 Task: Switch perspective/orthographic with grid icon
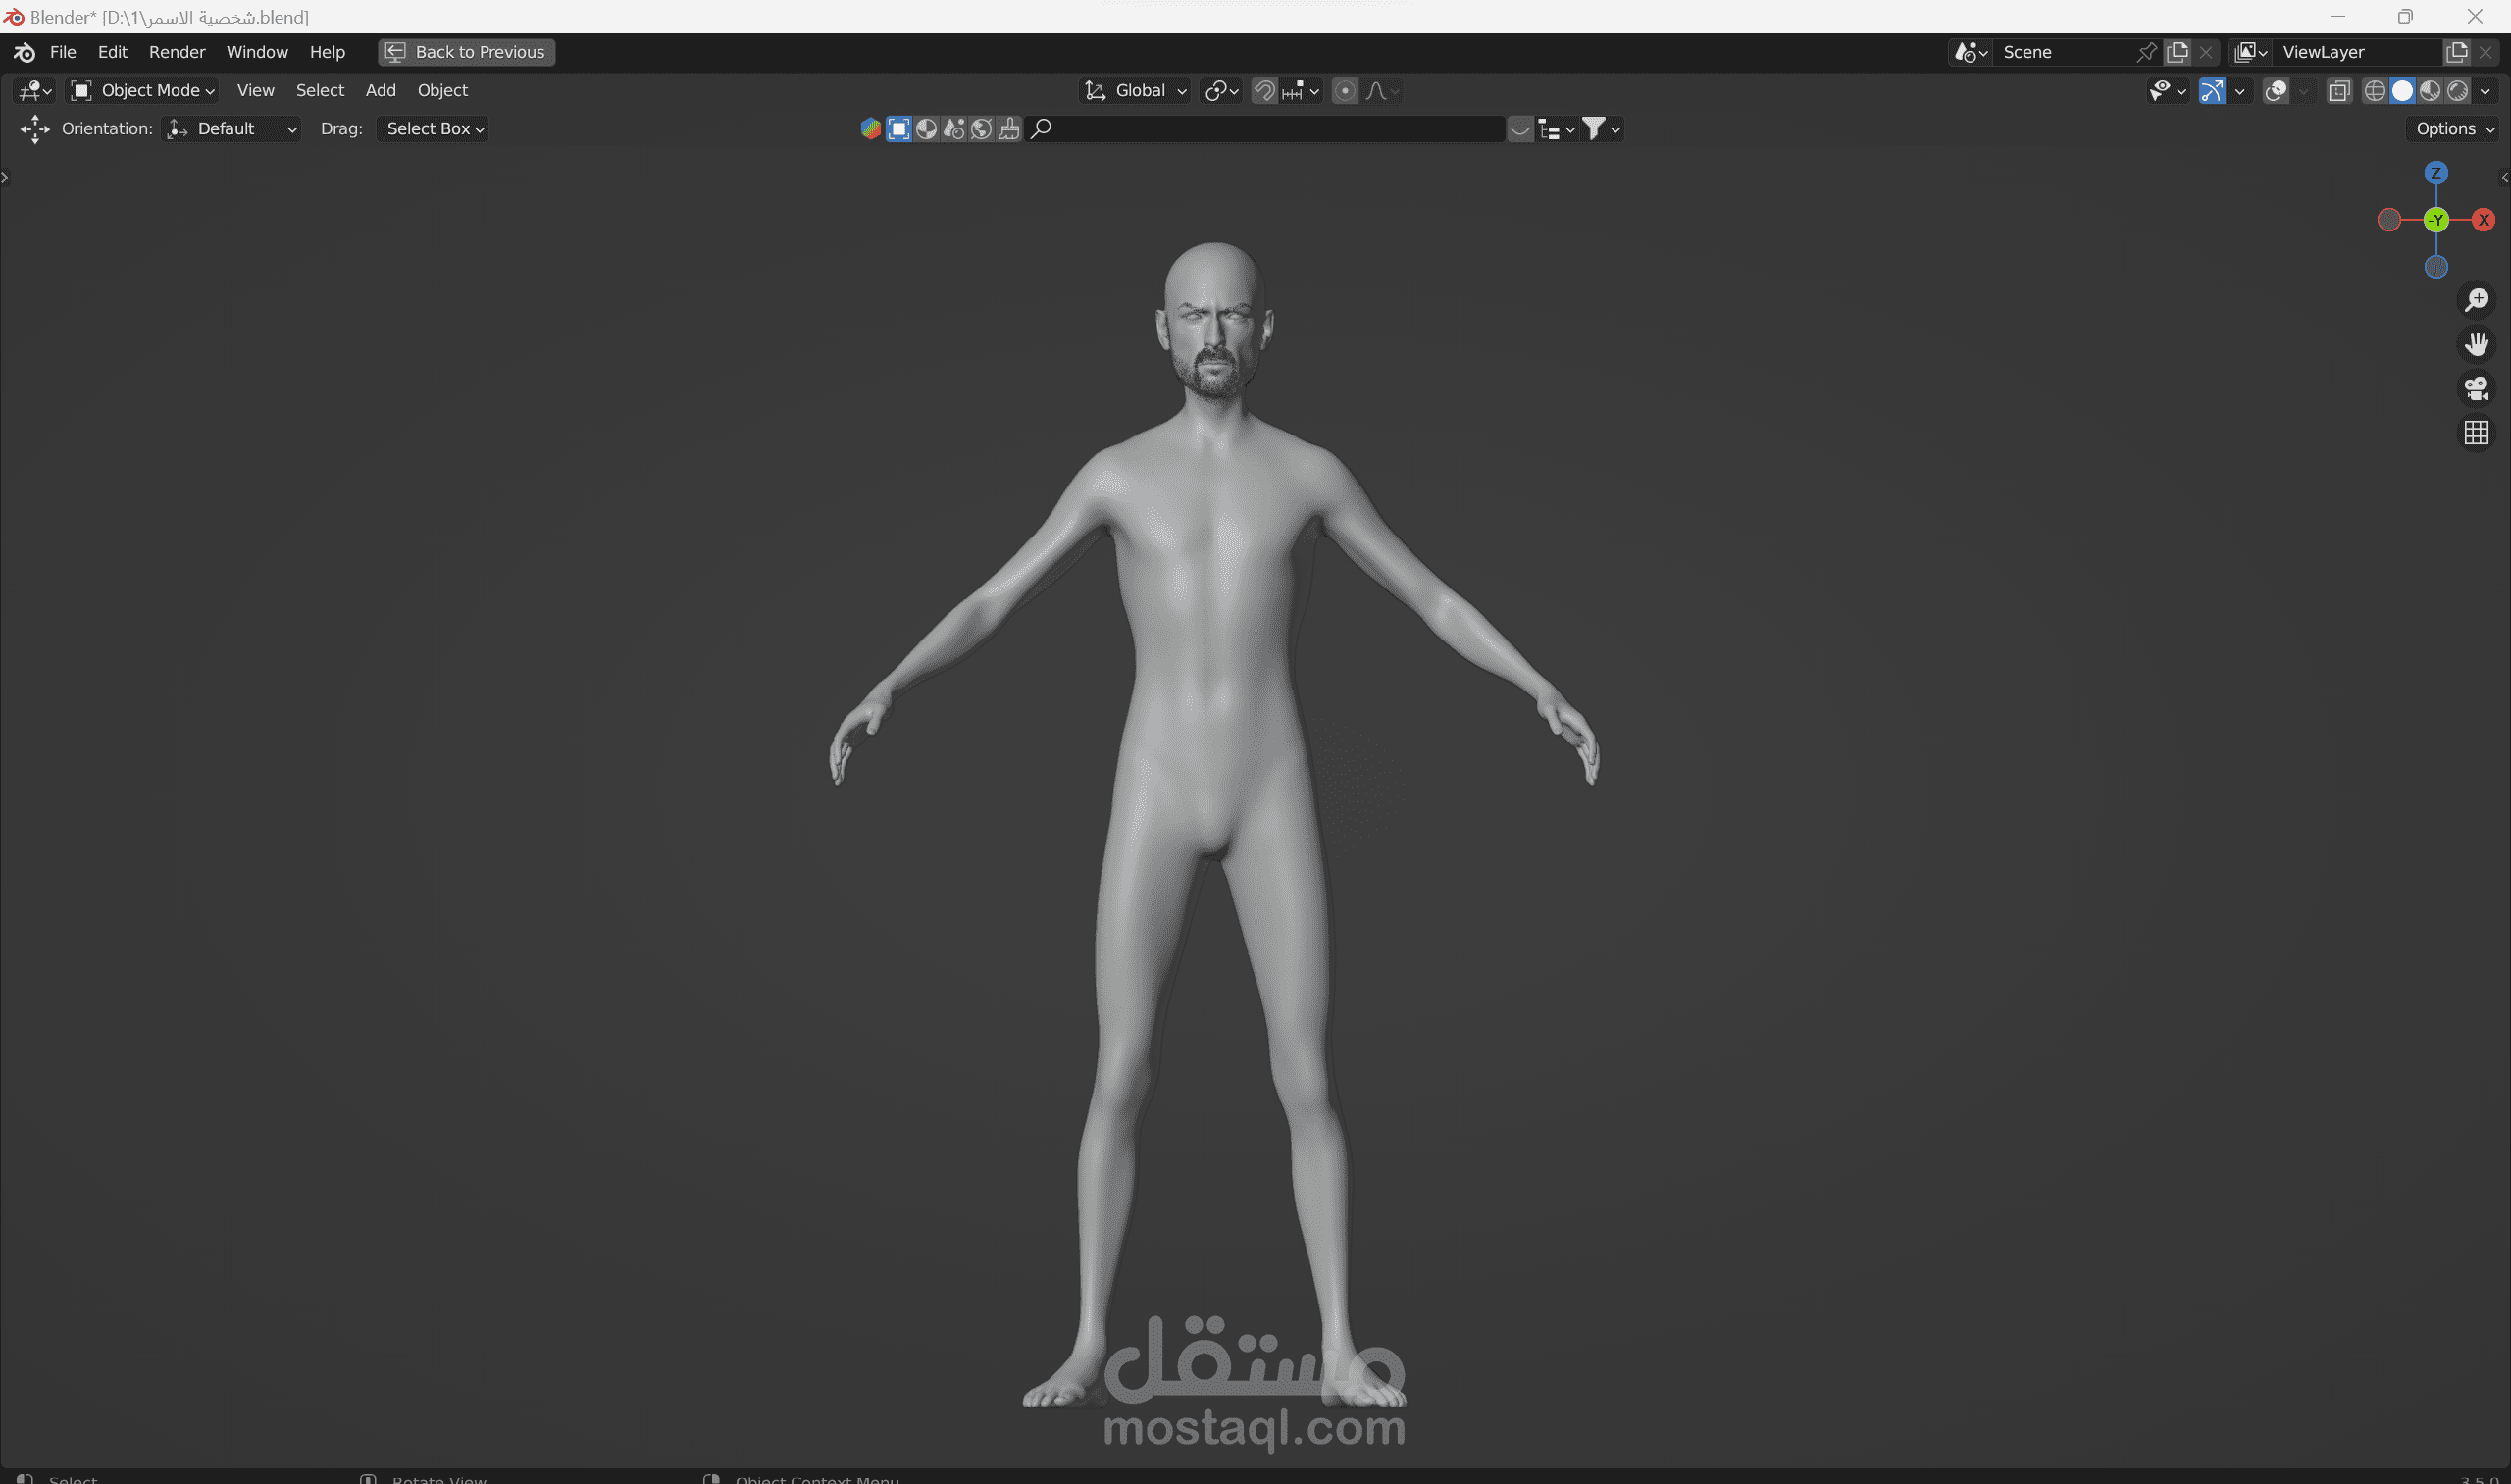2476,433
